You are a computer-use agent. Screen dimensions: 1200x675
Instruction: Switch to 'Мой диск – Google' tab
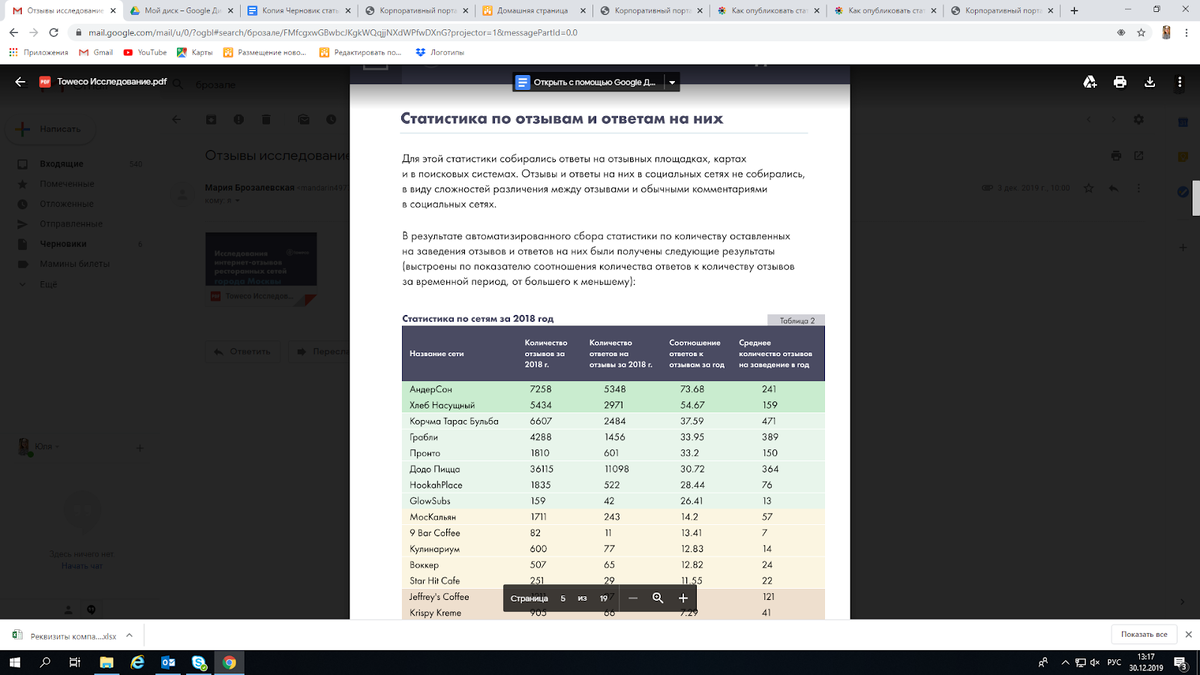180,10
